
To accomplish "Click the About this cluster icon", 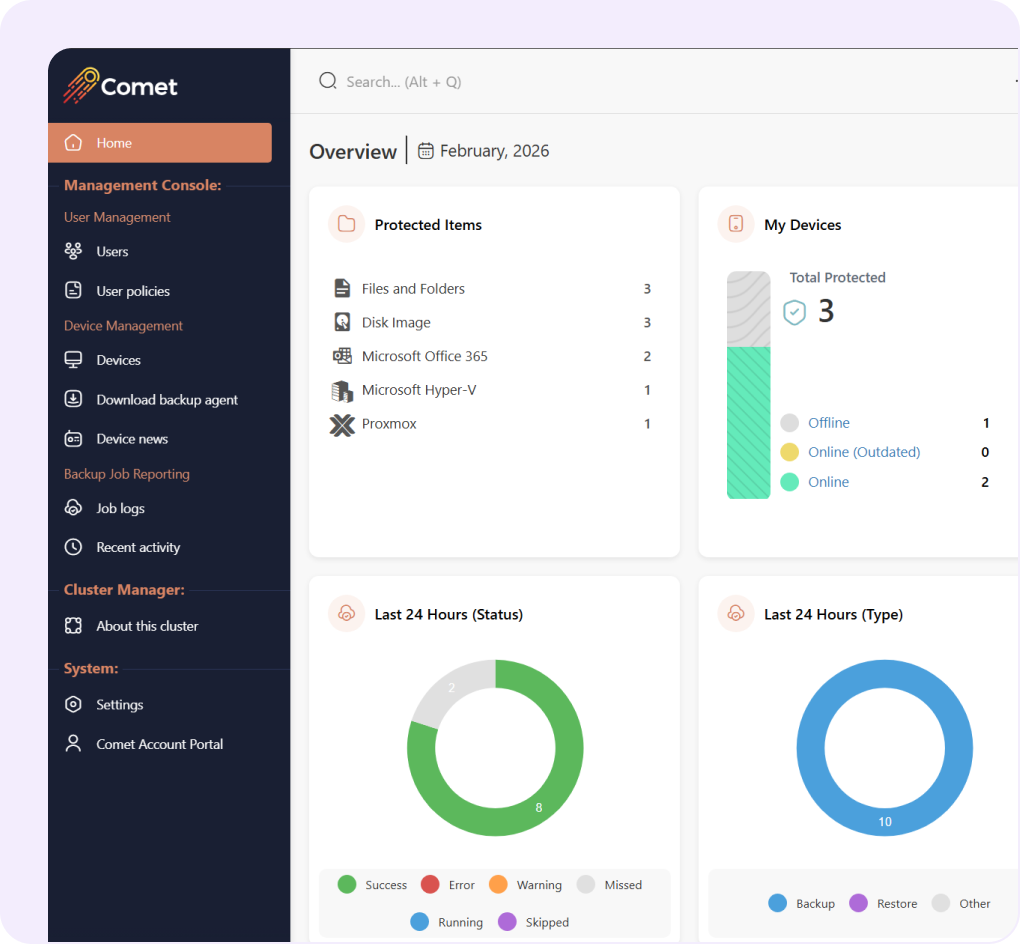I will [x=73, y=626].
